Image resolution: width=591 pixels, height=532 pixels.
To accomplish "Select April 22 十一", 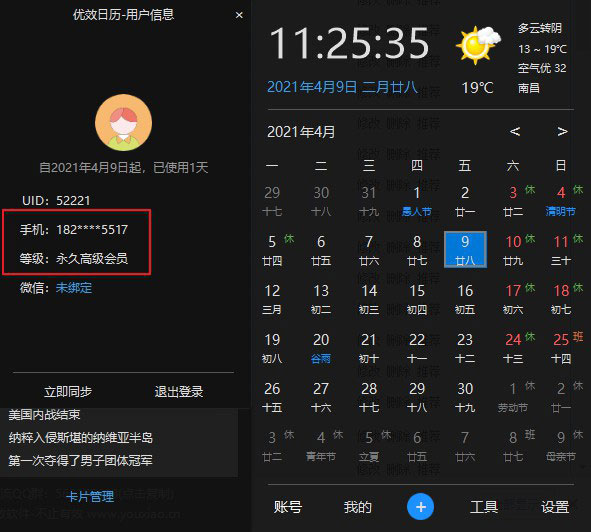I will pyautogui.click(x=416, y=348).
